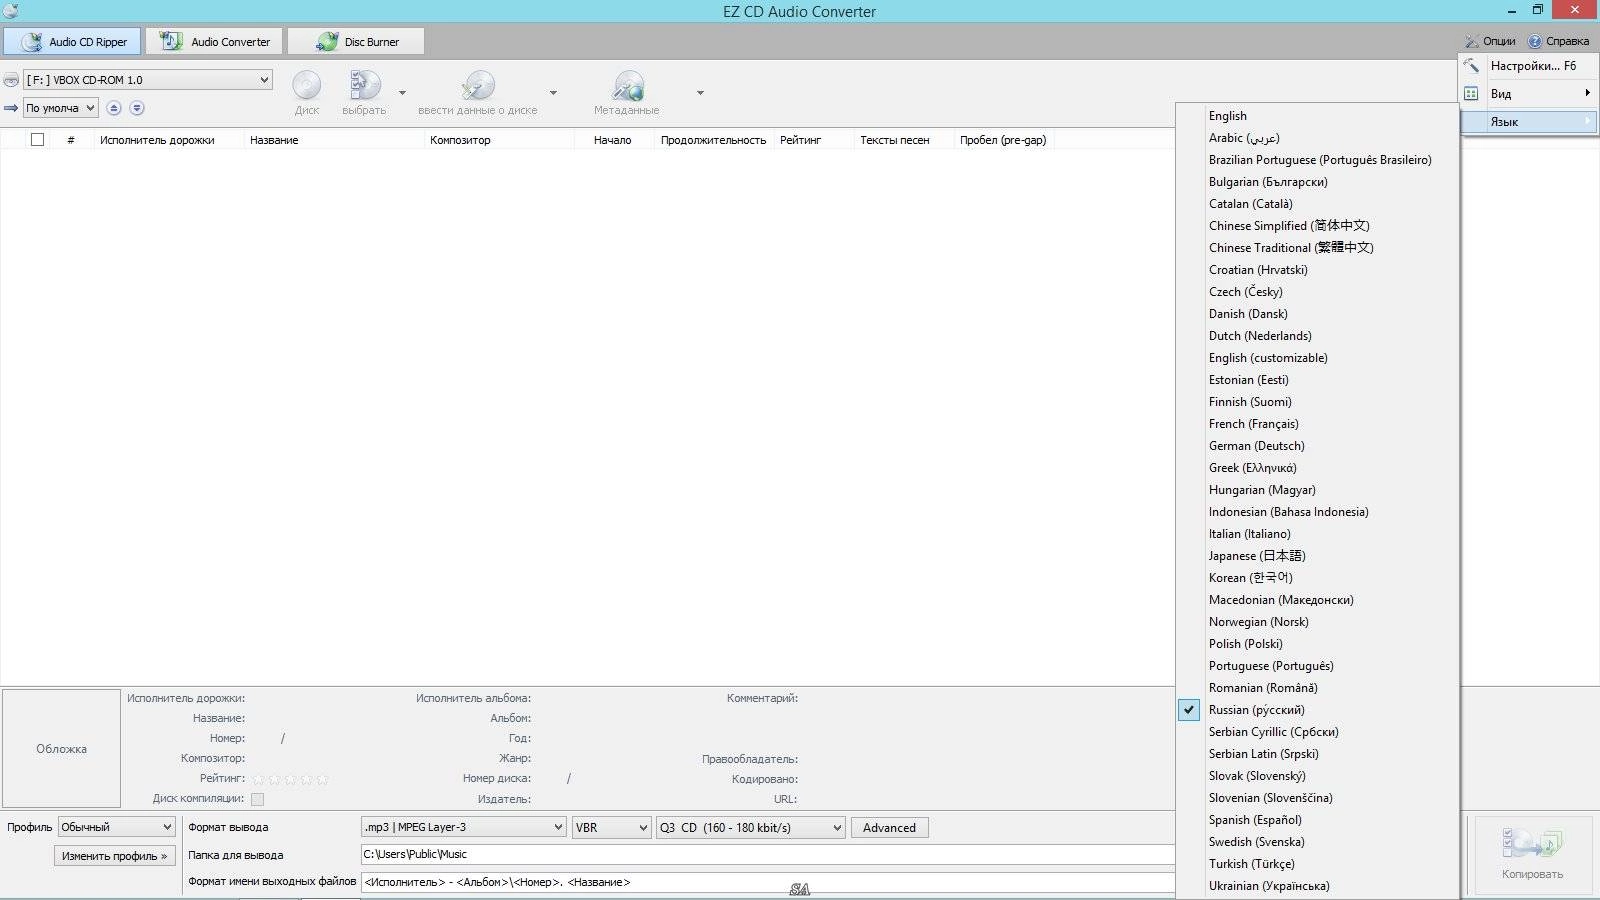The width and height of the screenshot is (1600, 900).
Task: Open the Опции menu
Action: (x=1490, y=41)
